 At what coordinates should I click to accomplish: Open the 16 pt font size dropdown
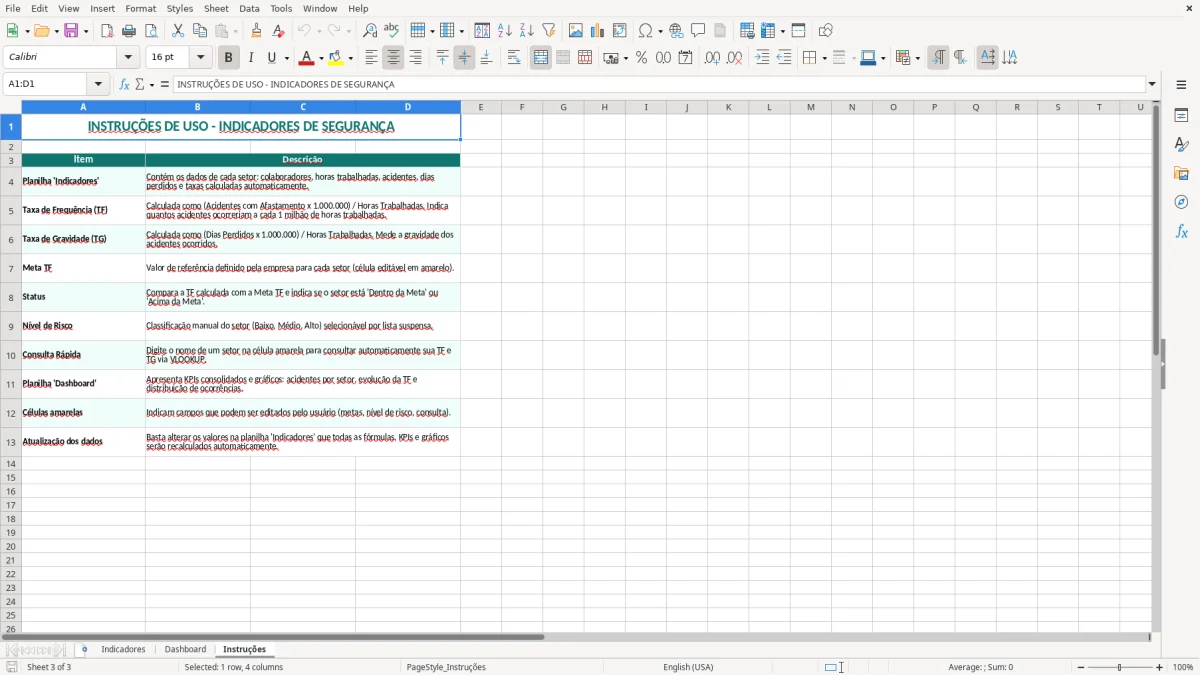tap(200, 58)
